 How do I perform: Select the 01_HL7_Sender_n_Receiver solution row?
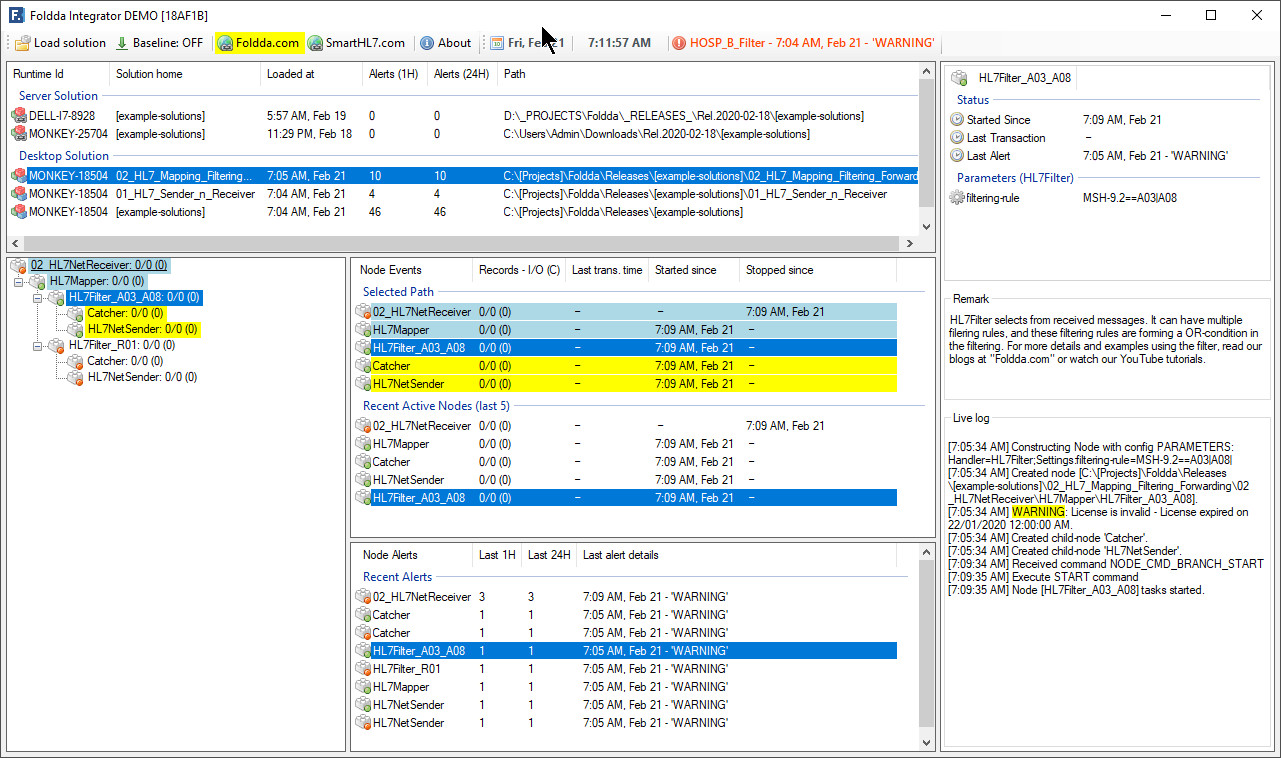(x=463, y=194)
